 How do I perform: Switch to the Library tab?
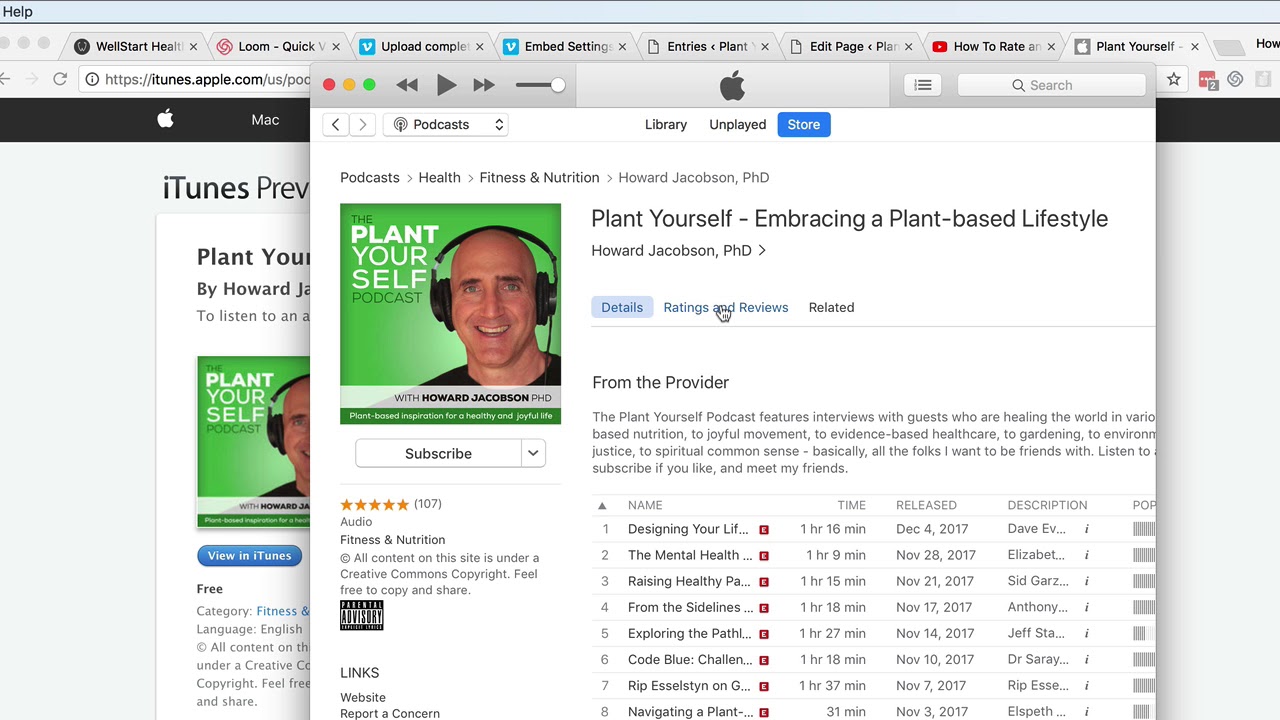[x=666, y=124]
